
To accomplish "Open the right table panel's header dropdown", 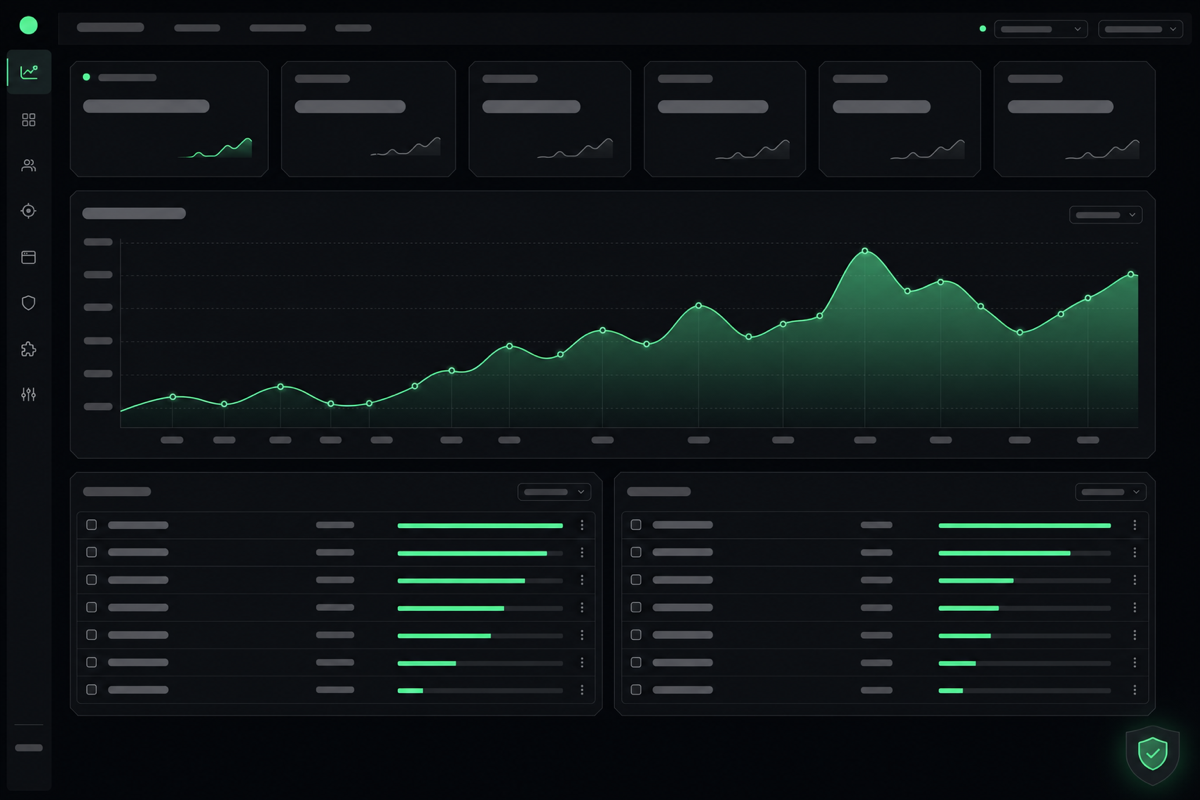I will tap(1111, 492).
